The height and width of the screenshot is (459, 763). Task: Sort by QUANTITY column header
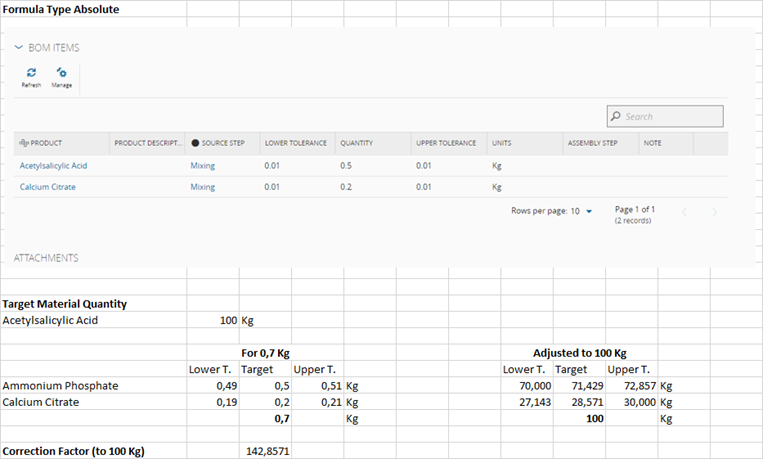click(373, 143)
